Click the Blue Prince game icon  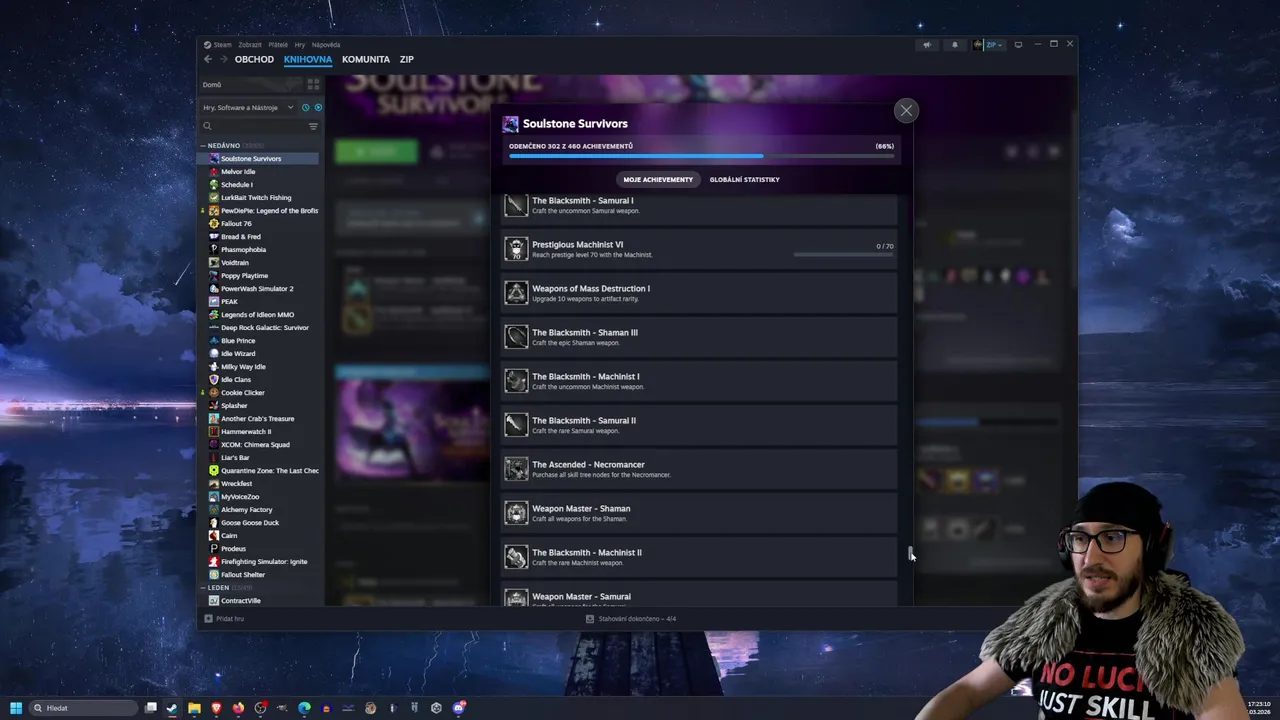(x=213, y=341)
